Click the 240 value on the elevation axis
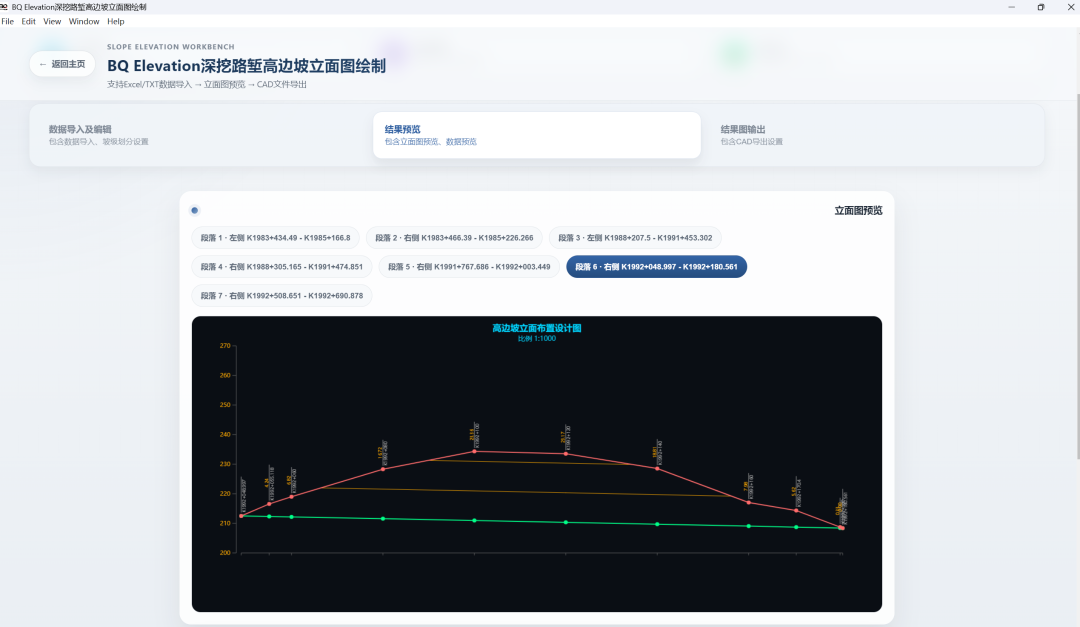This screenshot has height=627, width=1080. [225, 435]
